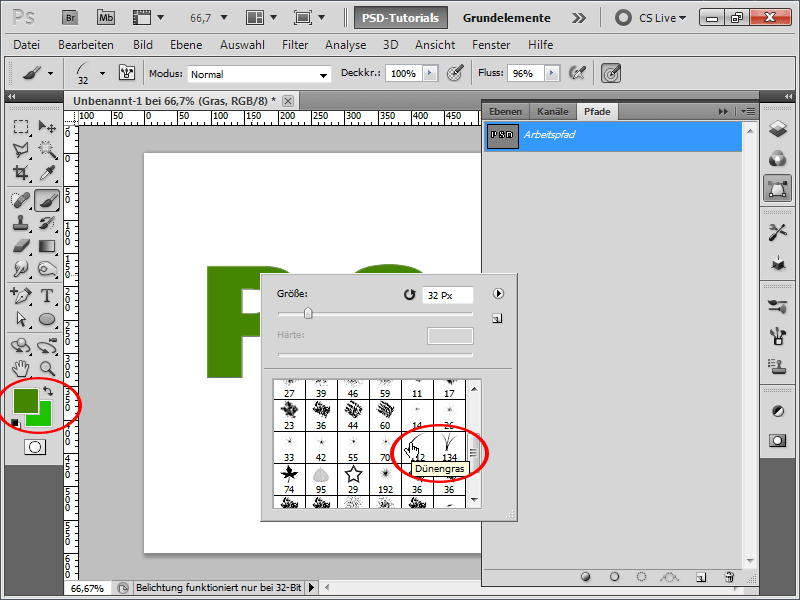Image resolution: width=800 pixels, height=600 pixels.
Task: Switch to the Ebenen tab
Action: click(x=505, y=111)
